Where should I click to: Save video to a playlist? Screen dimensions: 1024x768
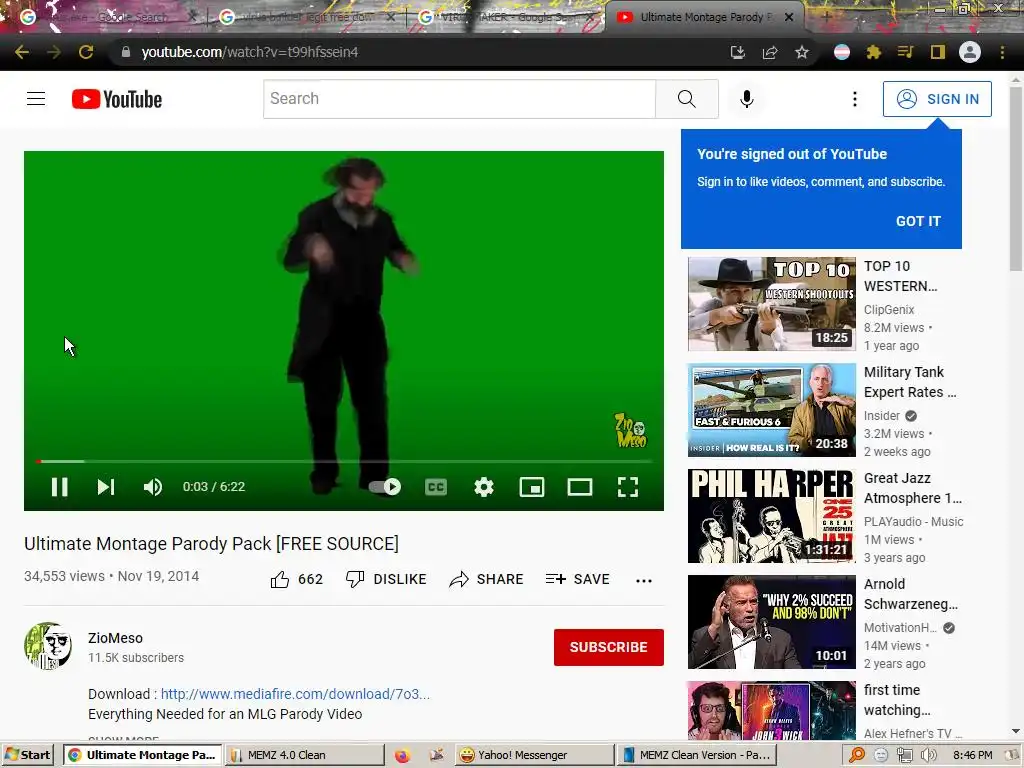(577, 579)
